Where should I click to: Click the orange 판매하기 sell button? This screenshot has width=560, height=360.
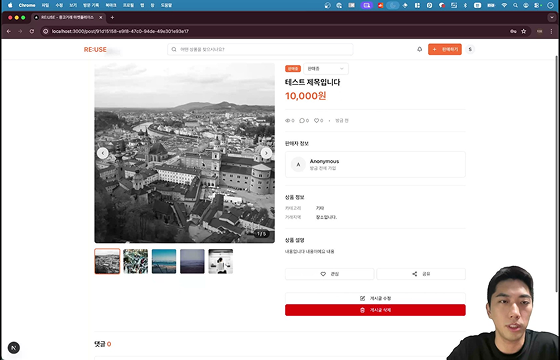coord(445,49)
